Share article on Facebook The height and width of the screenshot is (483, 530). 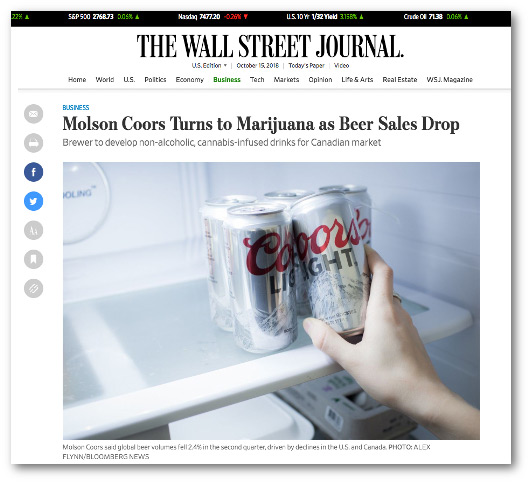pos(33,172)
